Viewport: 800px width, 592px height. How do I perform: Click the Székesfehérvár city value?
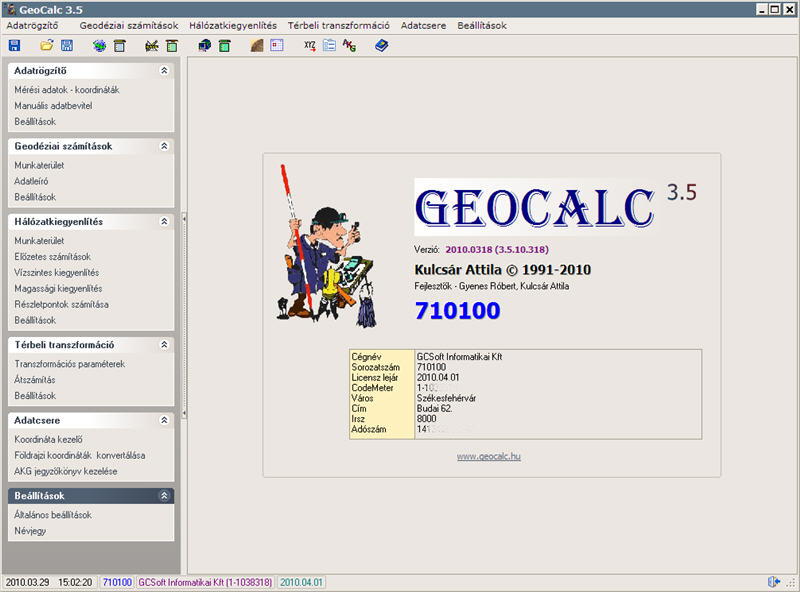tap(446, 398)
